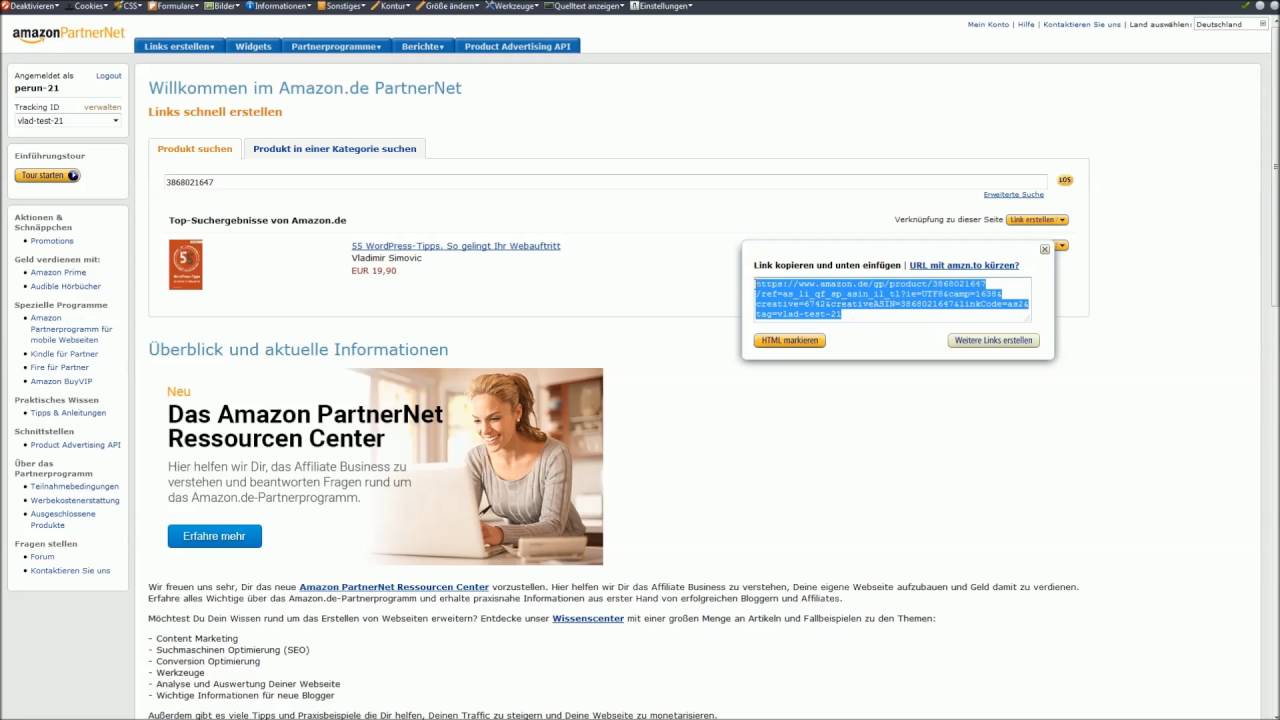Close the link copy popup
This screenshot has height=720, width=1280.
1044,249
